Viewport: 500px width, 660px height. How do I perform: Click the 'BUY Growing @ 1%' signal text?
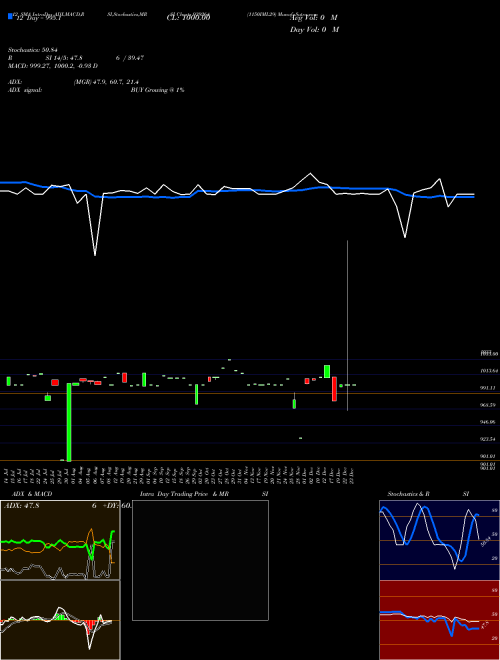click(157, 90)
